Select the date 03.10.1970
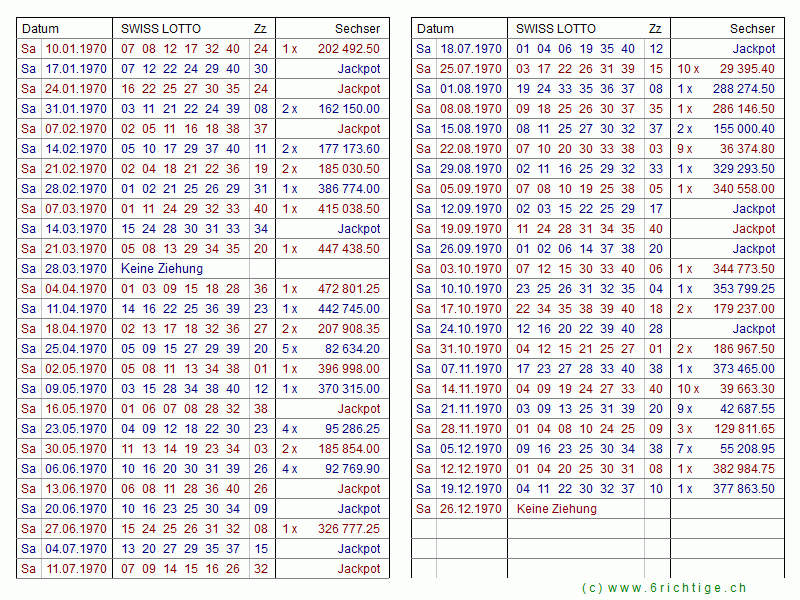 click(471, 269)
